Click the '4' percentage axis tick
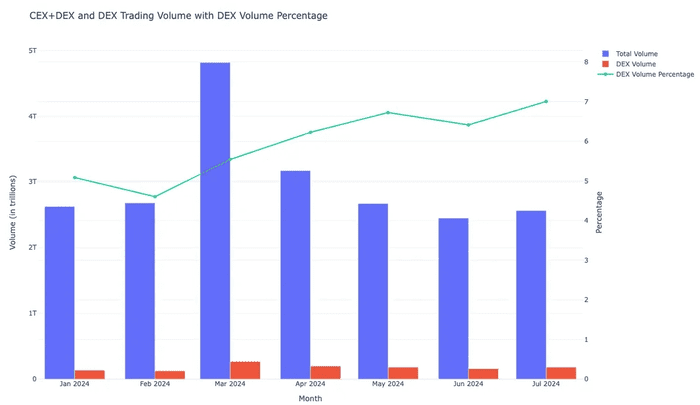 586,220
